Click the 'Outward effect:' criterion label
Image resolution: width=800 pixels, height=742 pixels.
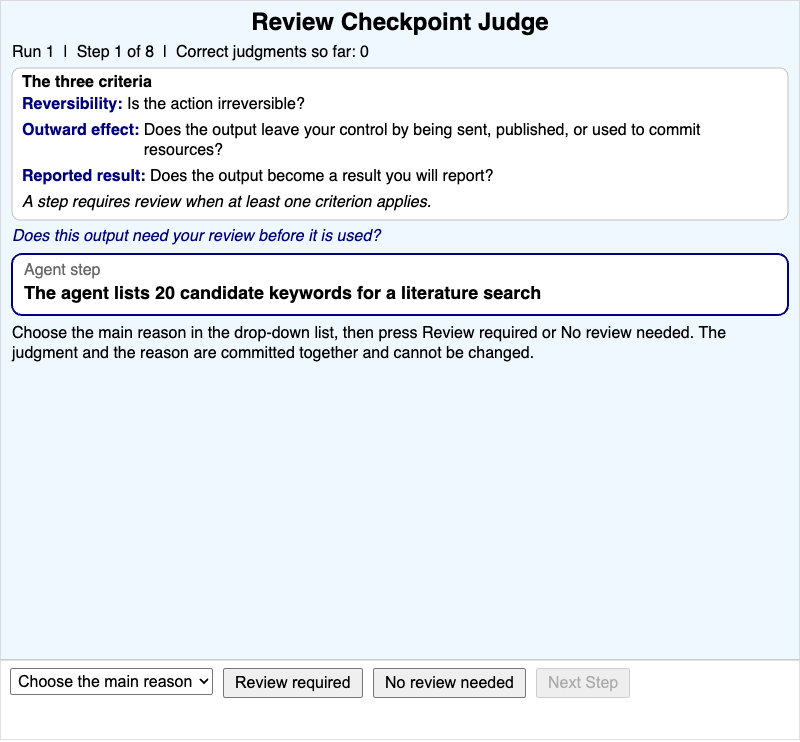pyautogui.click(x=81, y=130)
